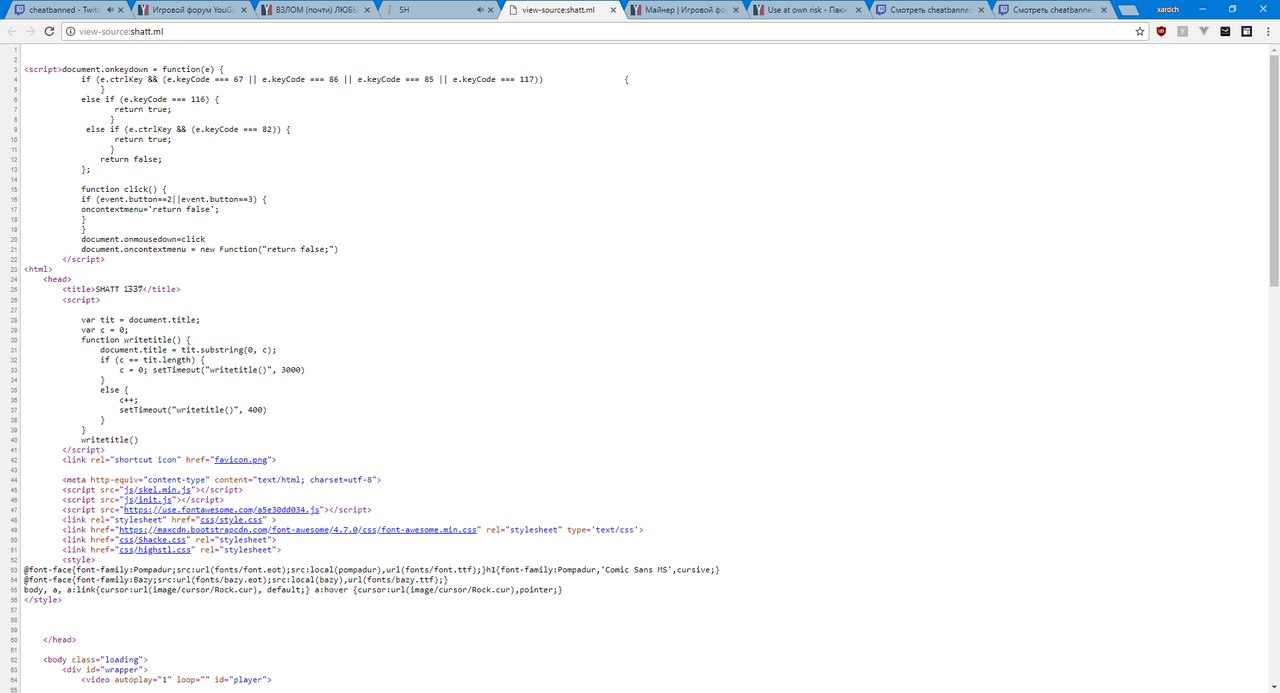
Task: Click the 'document.oncontextmenu = new Function' line
Action: (x=210, y=250)
